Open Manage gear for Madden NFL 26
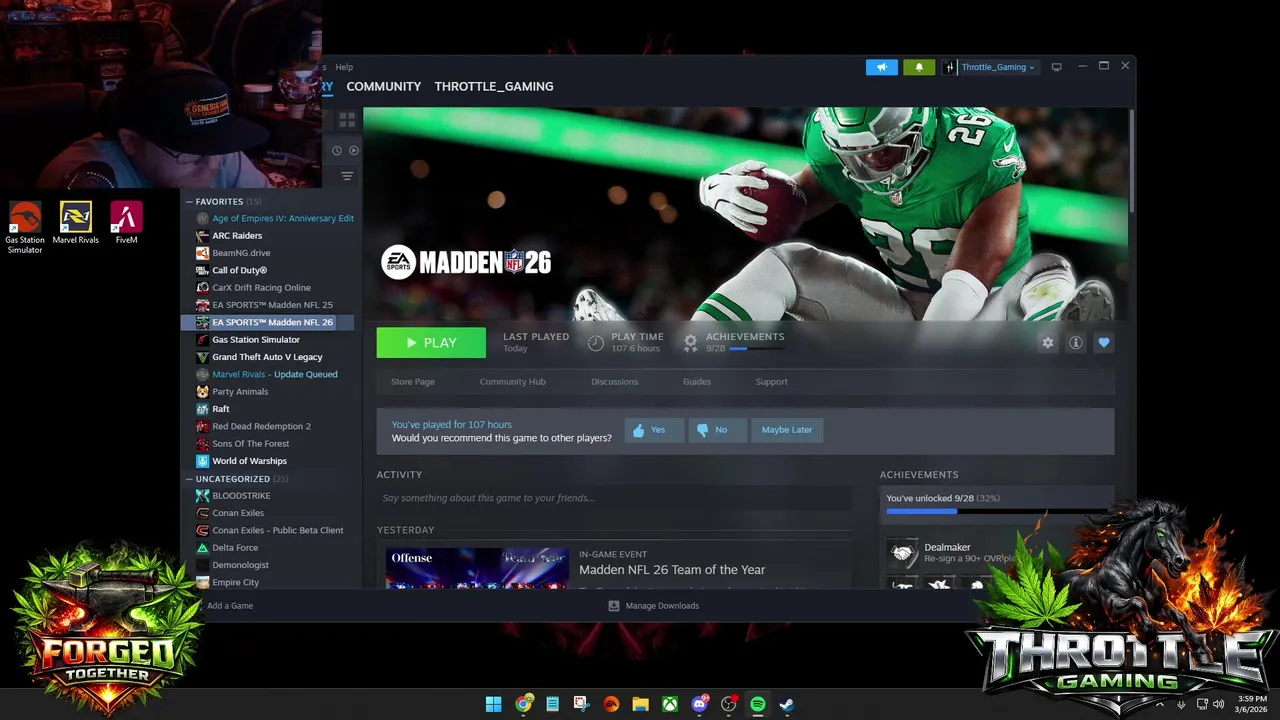The width and height of the screenshot is (1280, 720). point(1047,343)
